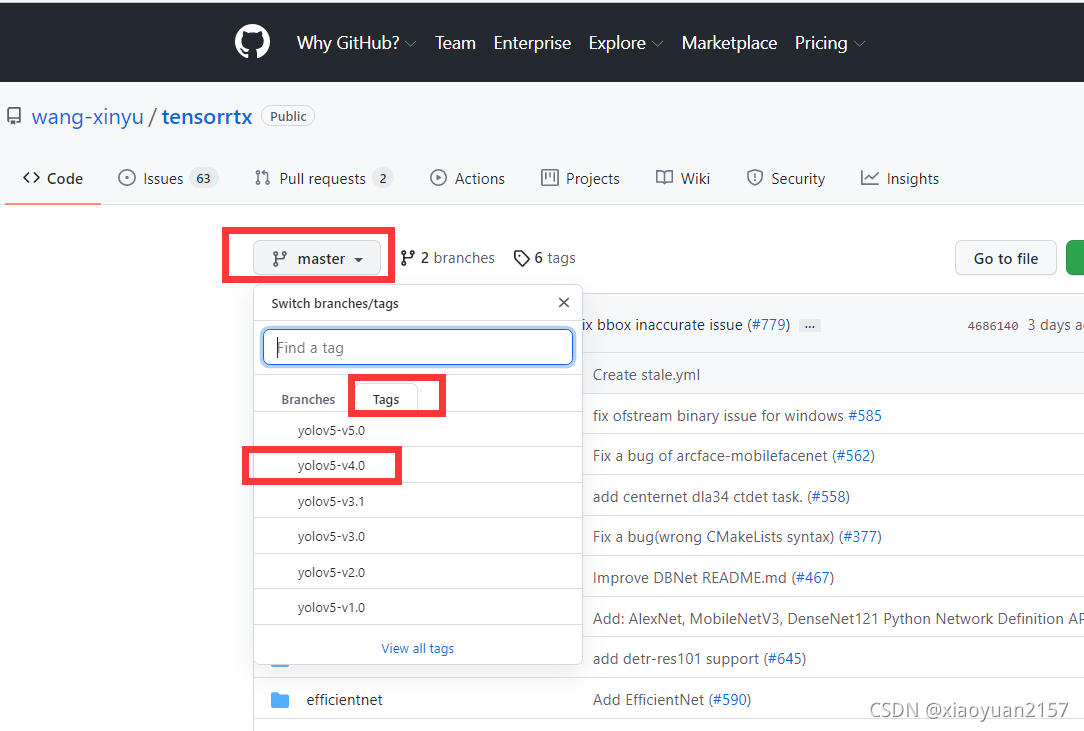Click the Go to file button
The height and width of the screenshot is (731, 1084).
click(1006, 258)
